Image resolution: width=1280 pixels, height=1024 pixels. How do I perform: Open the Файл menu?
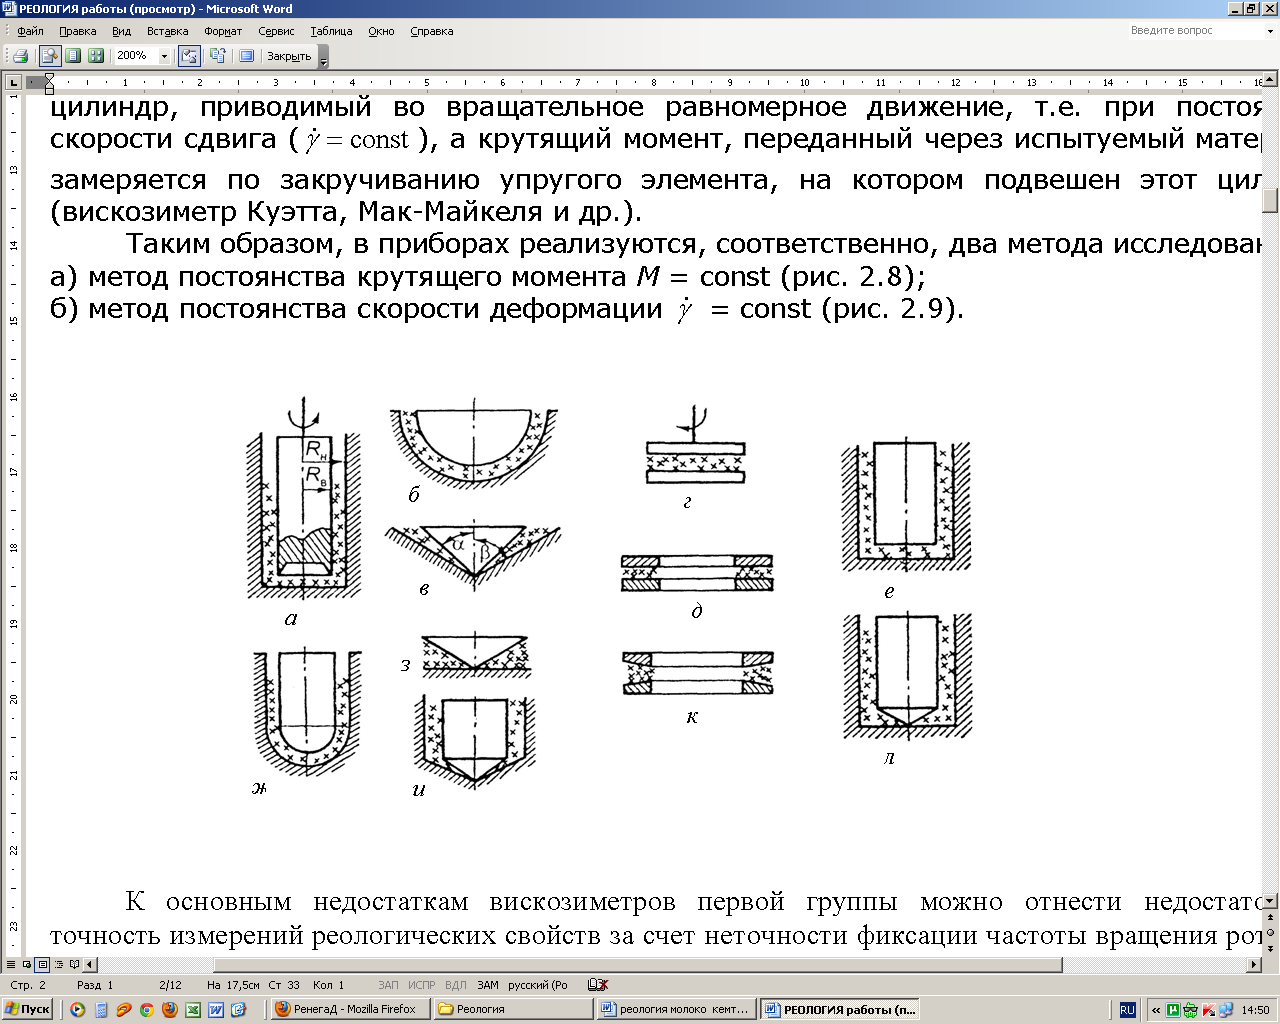point(30,31)
